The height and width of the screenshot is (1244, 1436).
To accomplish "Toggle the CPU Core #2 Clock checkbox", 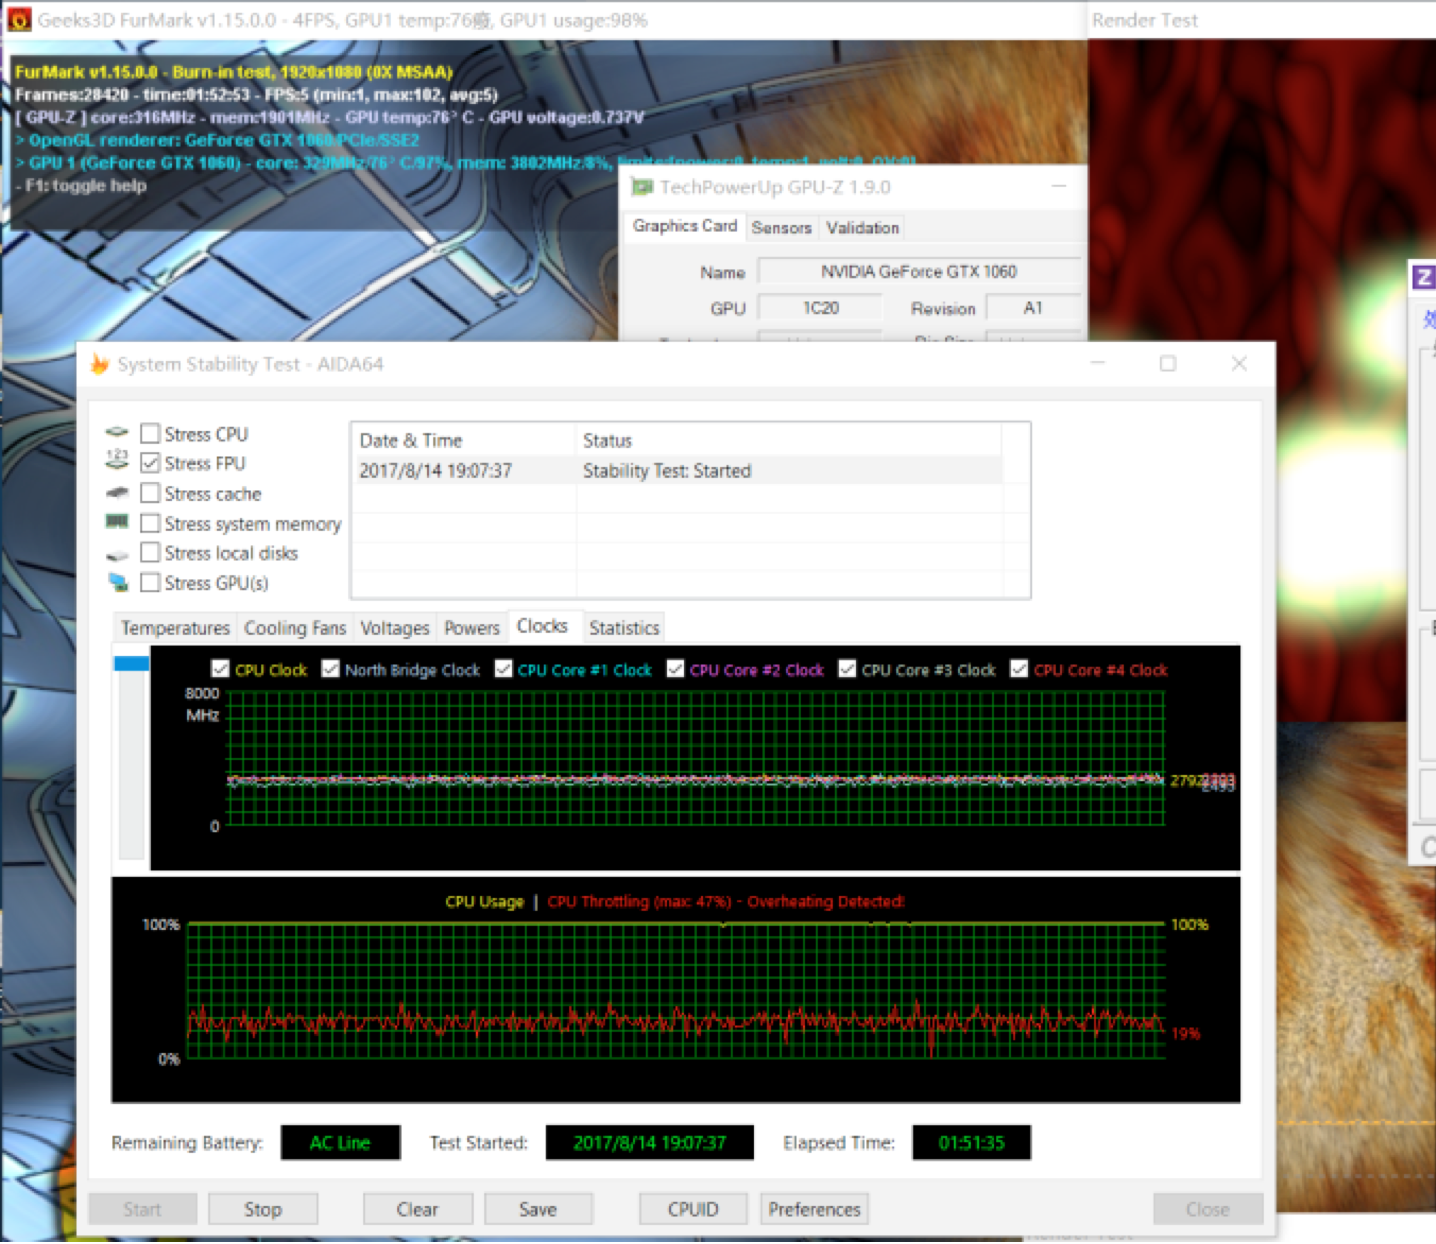I will [675, 669].
